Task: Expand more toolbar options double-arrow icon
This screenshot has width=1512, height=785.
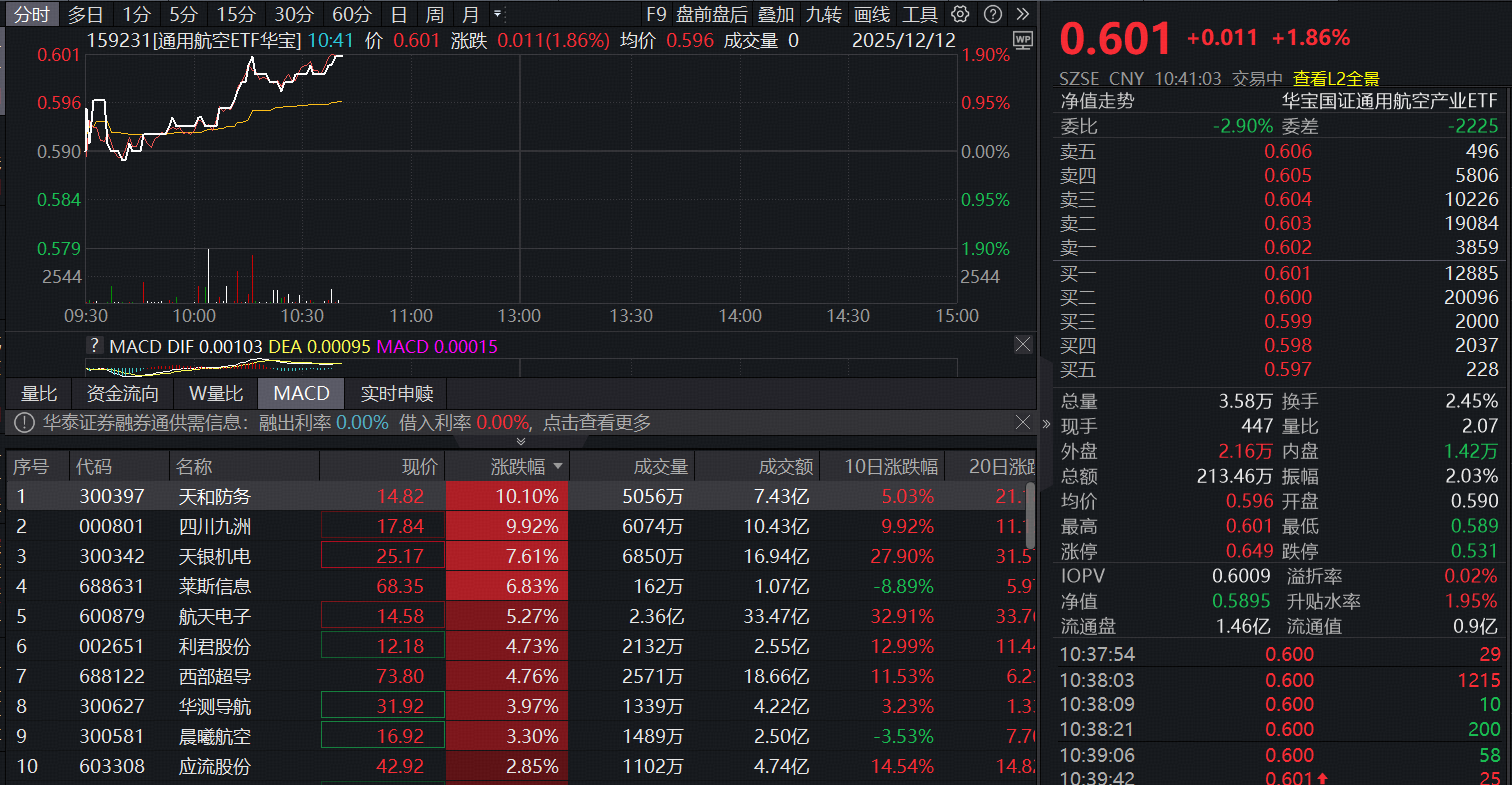Action: click(1022, 14)
